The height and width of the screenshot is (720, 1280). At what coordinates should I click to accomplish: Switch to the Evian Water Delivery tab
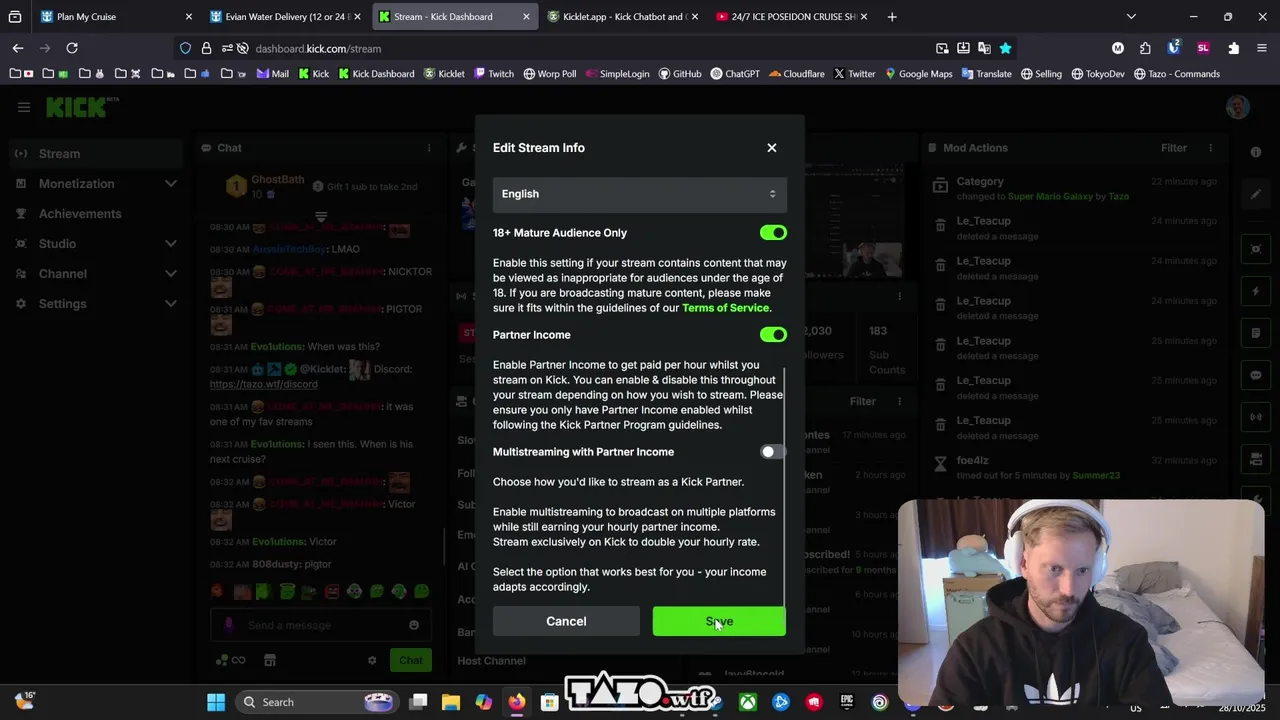285,17
